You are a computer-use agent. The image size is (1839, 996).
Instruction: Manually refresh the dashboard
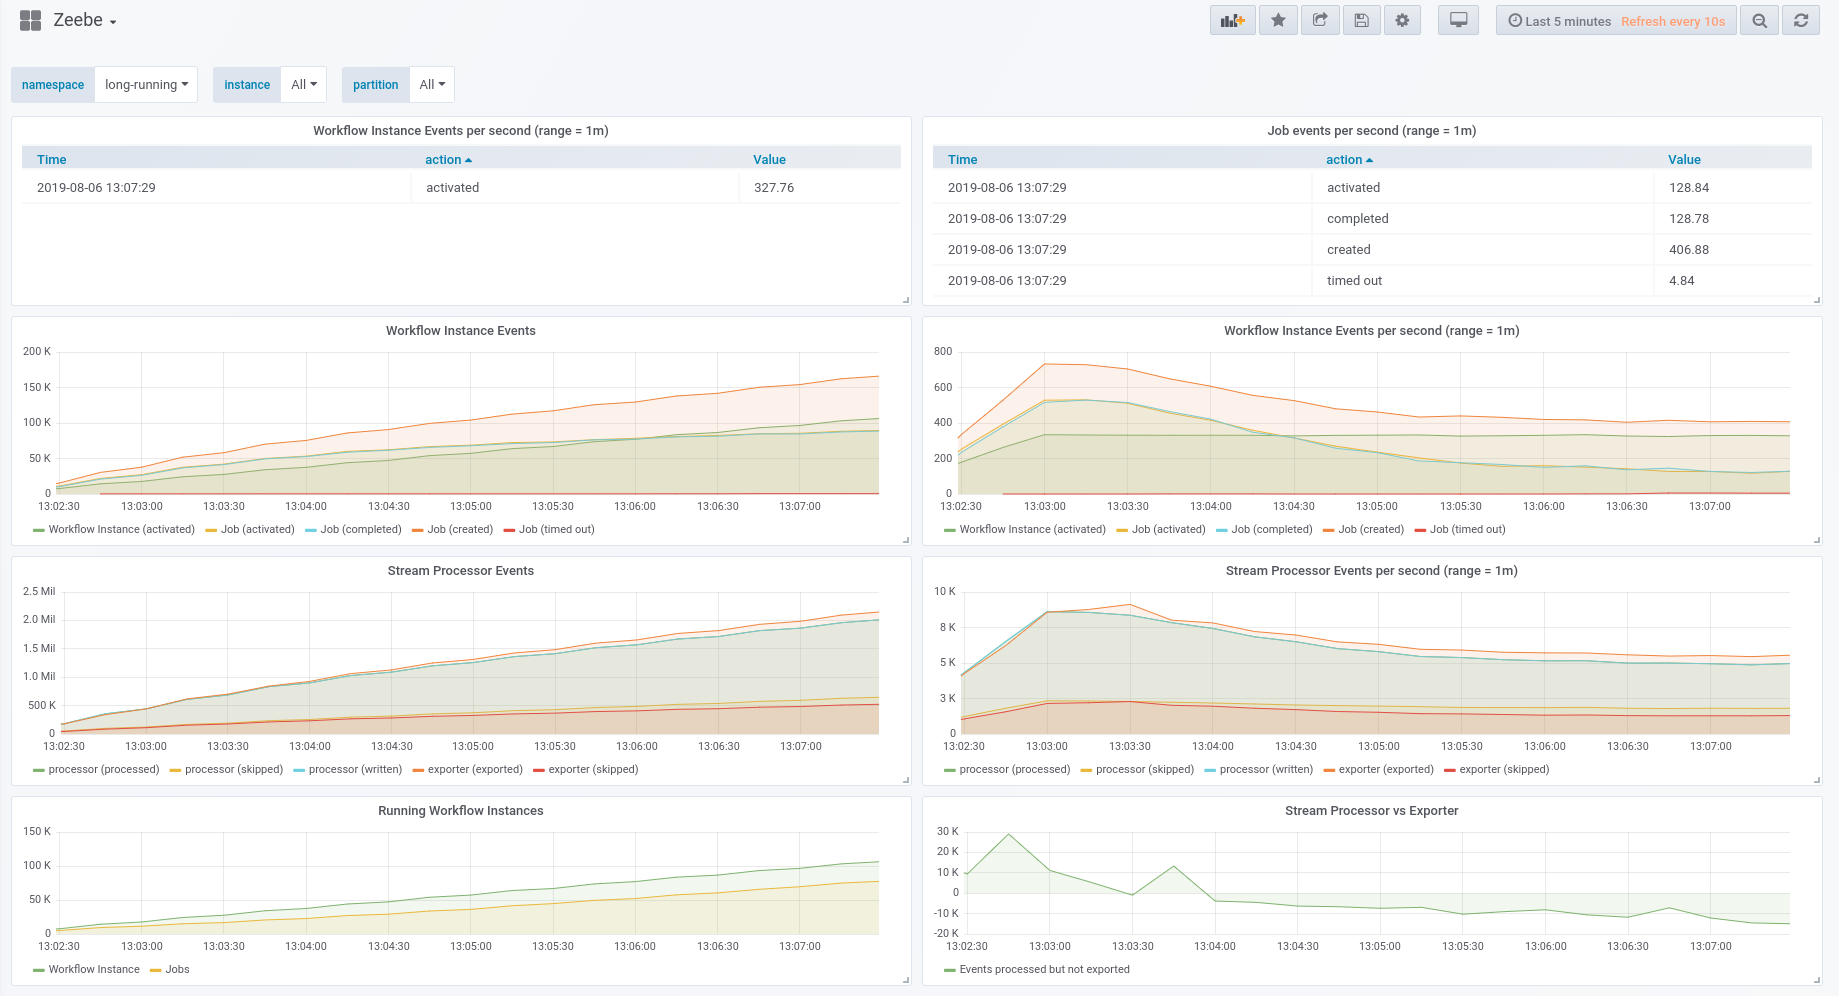pos(1800,20)
